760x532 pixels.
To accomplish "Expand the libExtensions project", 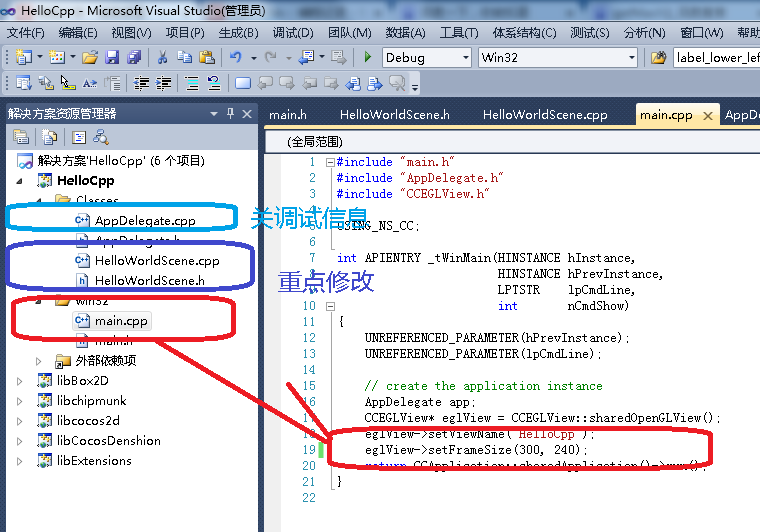I will coord(19,461).
